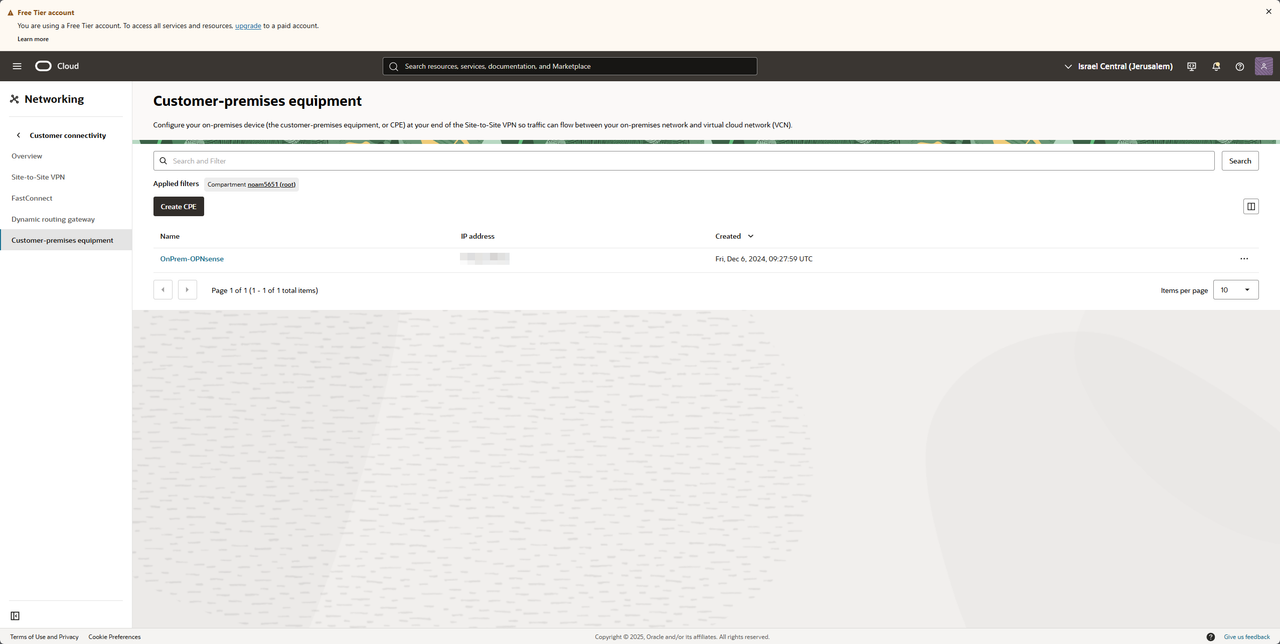The height and width of the screenshot is (644, 1280).
Task: Open the notifications bell icon
Action: tap(1216, 66)
